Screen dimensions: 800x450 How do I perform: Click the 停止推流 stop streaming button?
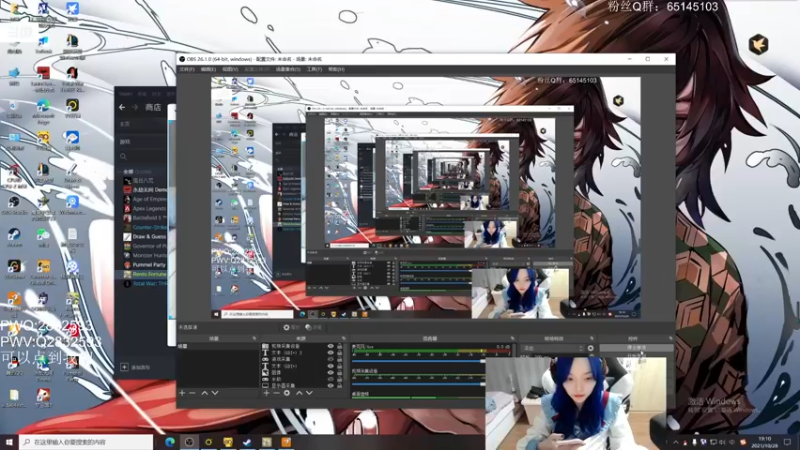point(636,347)
